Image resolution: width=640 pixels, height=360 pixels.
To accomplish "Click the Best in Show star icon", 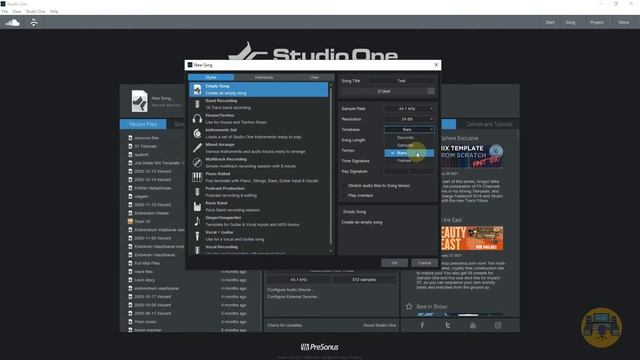I will coord(409,306).
